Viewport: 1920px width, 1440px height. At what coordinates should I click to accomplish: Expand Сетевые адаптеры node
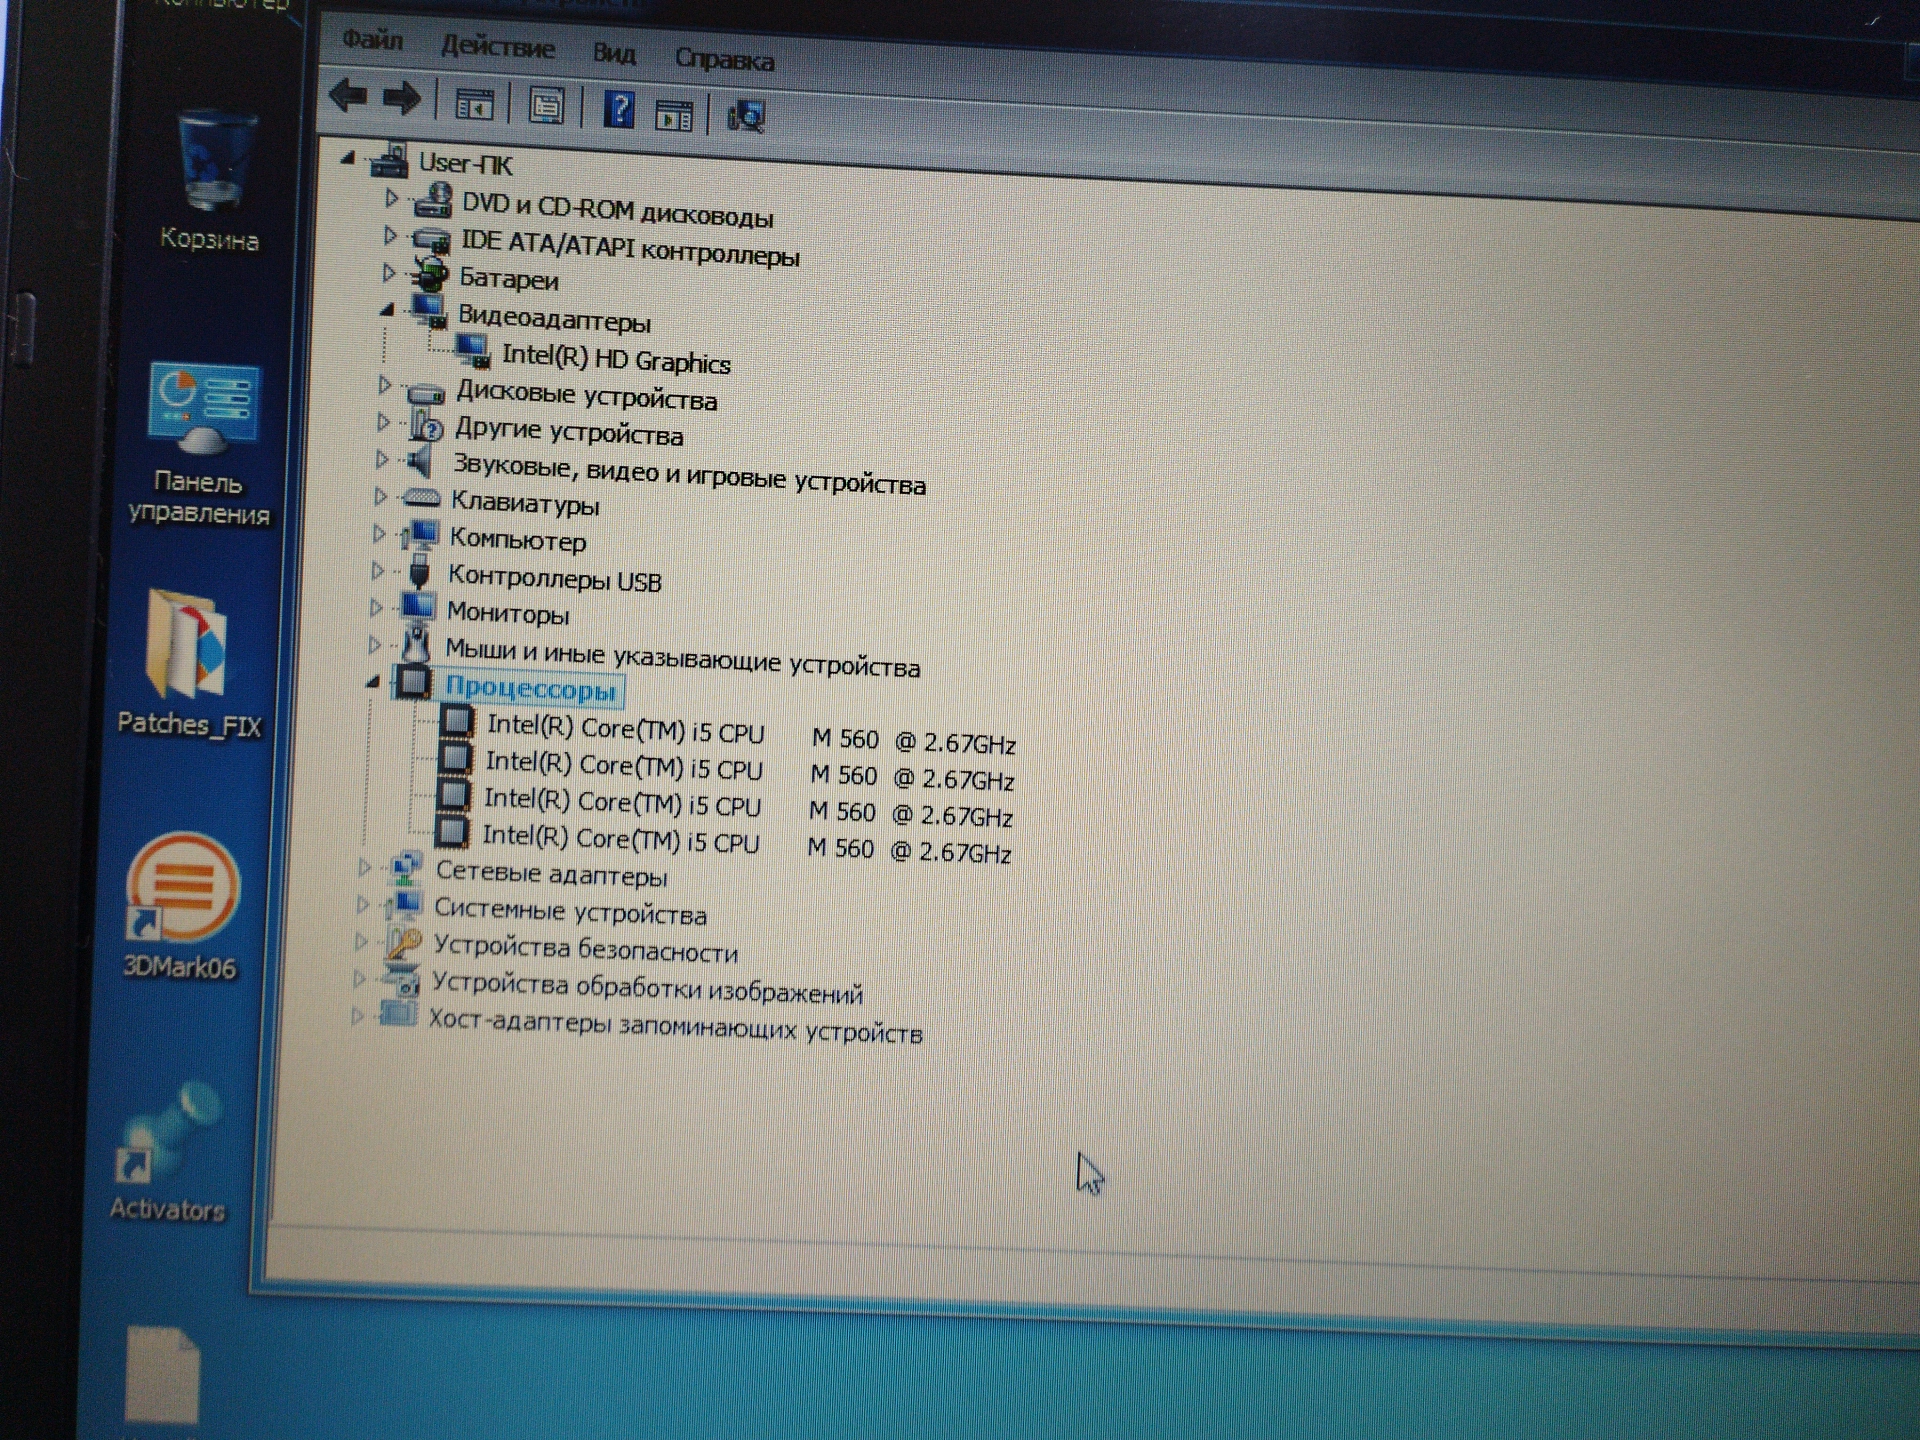coord(364,867)
